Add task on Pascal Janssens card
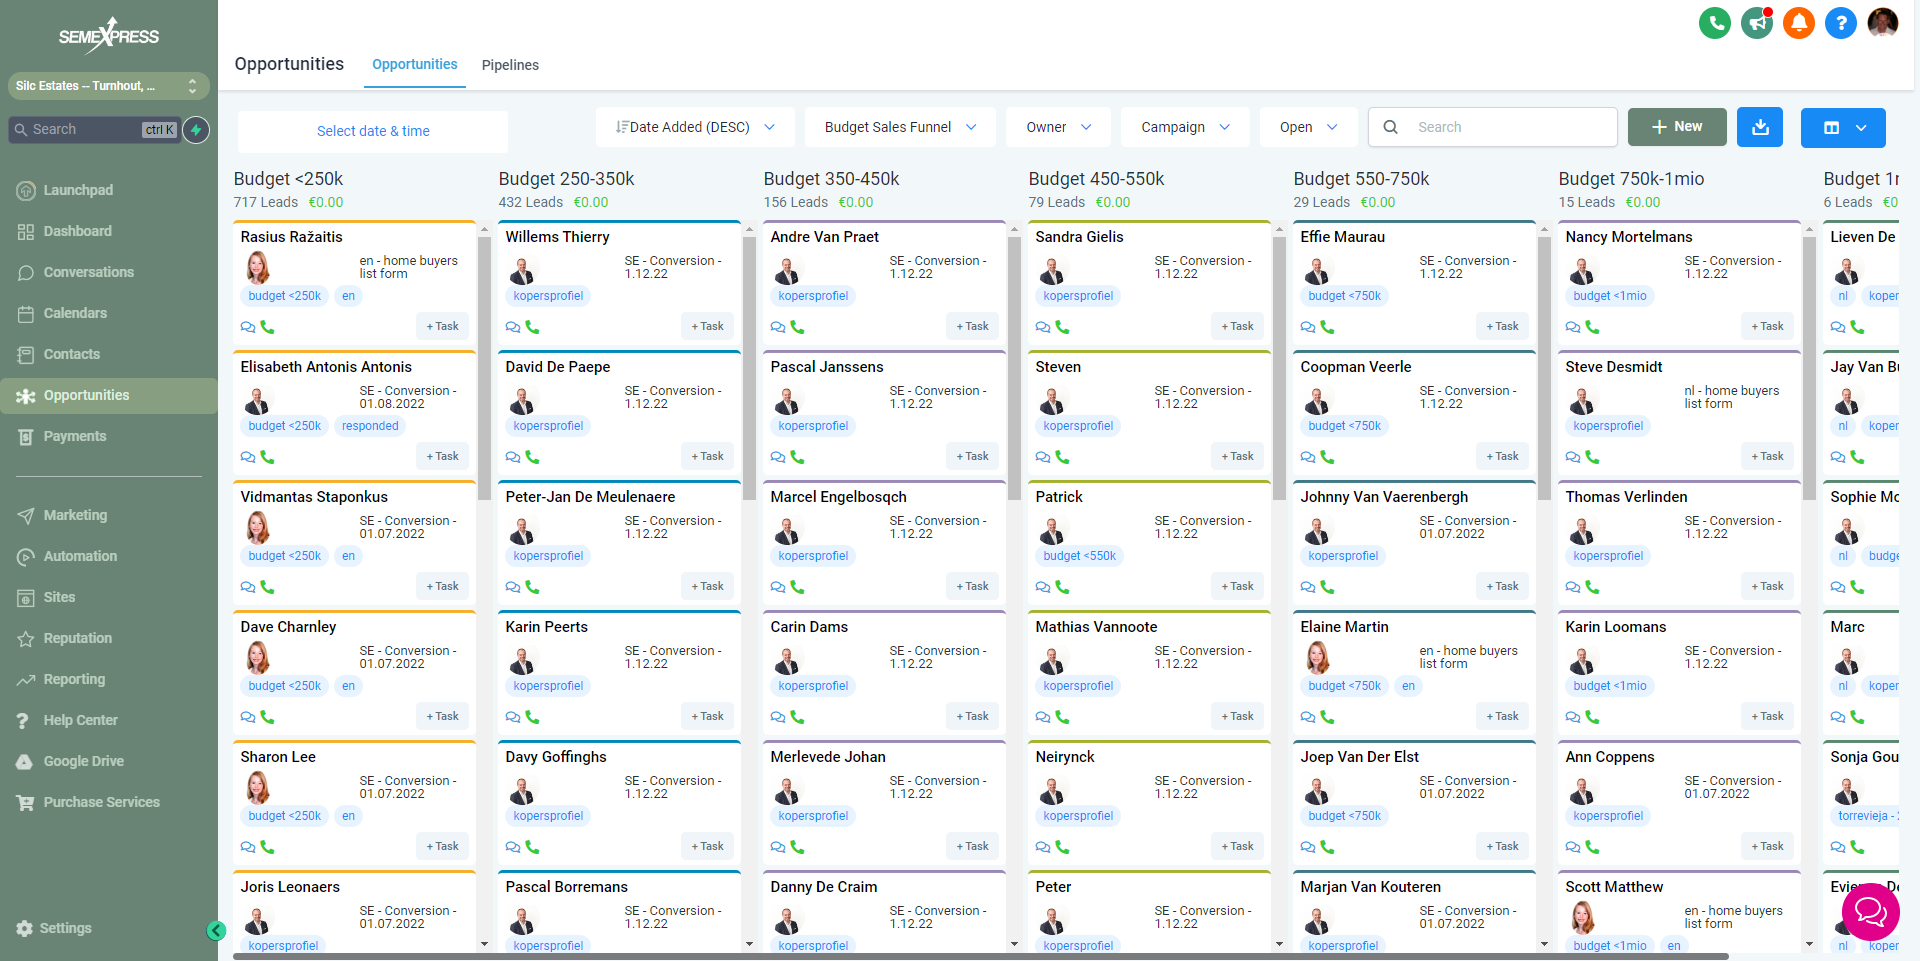The image size is (1920, 961). coord(972,456)
